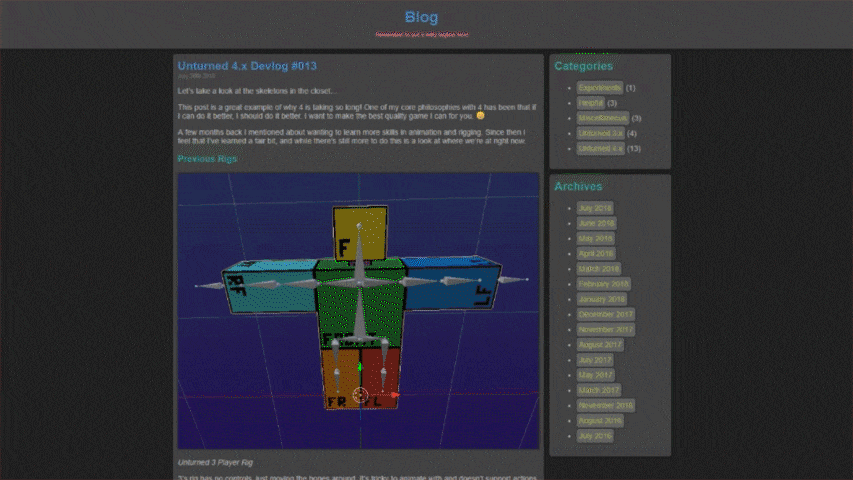
Task: Select the Experiments category
Action: tap(599, 88)
